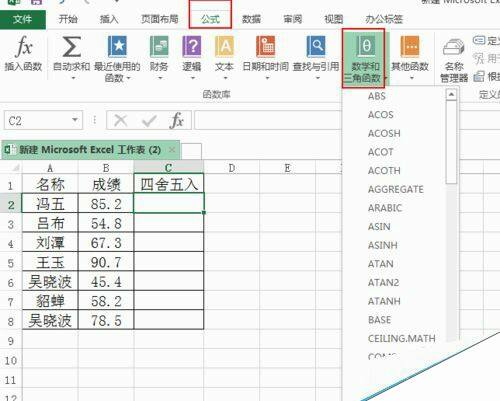
Task: Expand the Financial functions dropdown arrow
Action: click(x=160, y=78)
